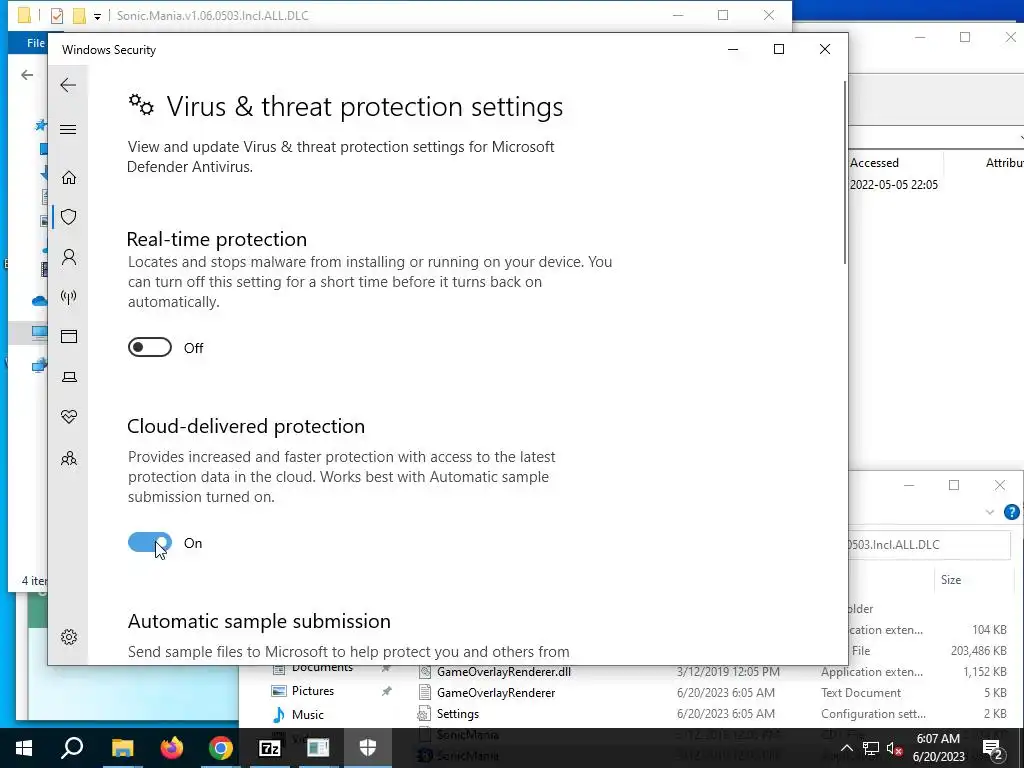
Task: Open Device performance & health heart icon
Action: [69, 417]
